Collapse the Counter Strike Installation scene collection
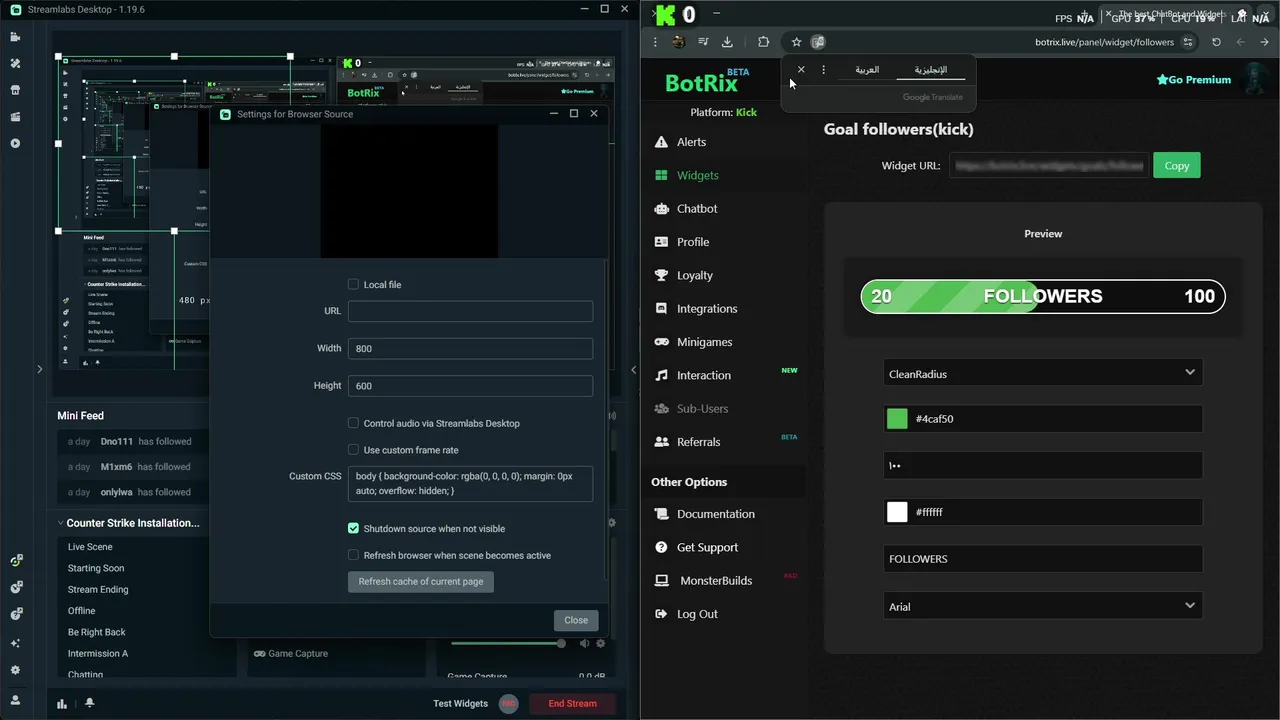 pyautogui.click(x=58, y=523)
